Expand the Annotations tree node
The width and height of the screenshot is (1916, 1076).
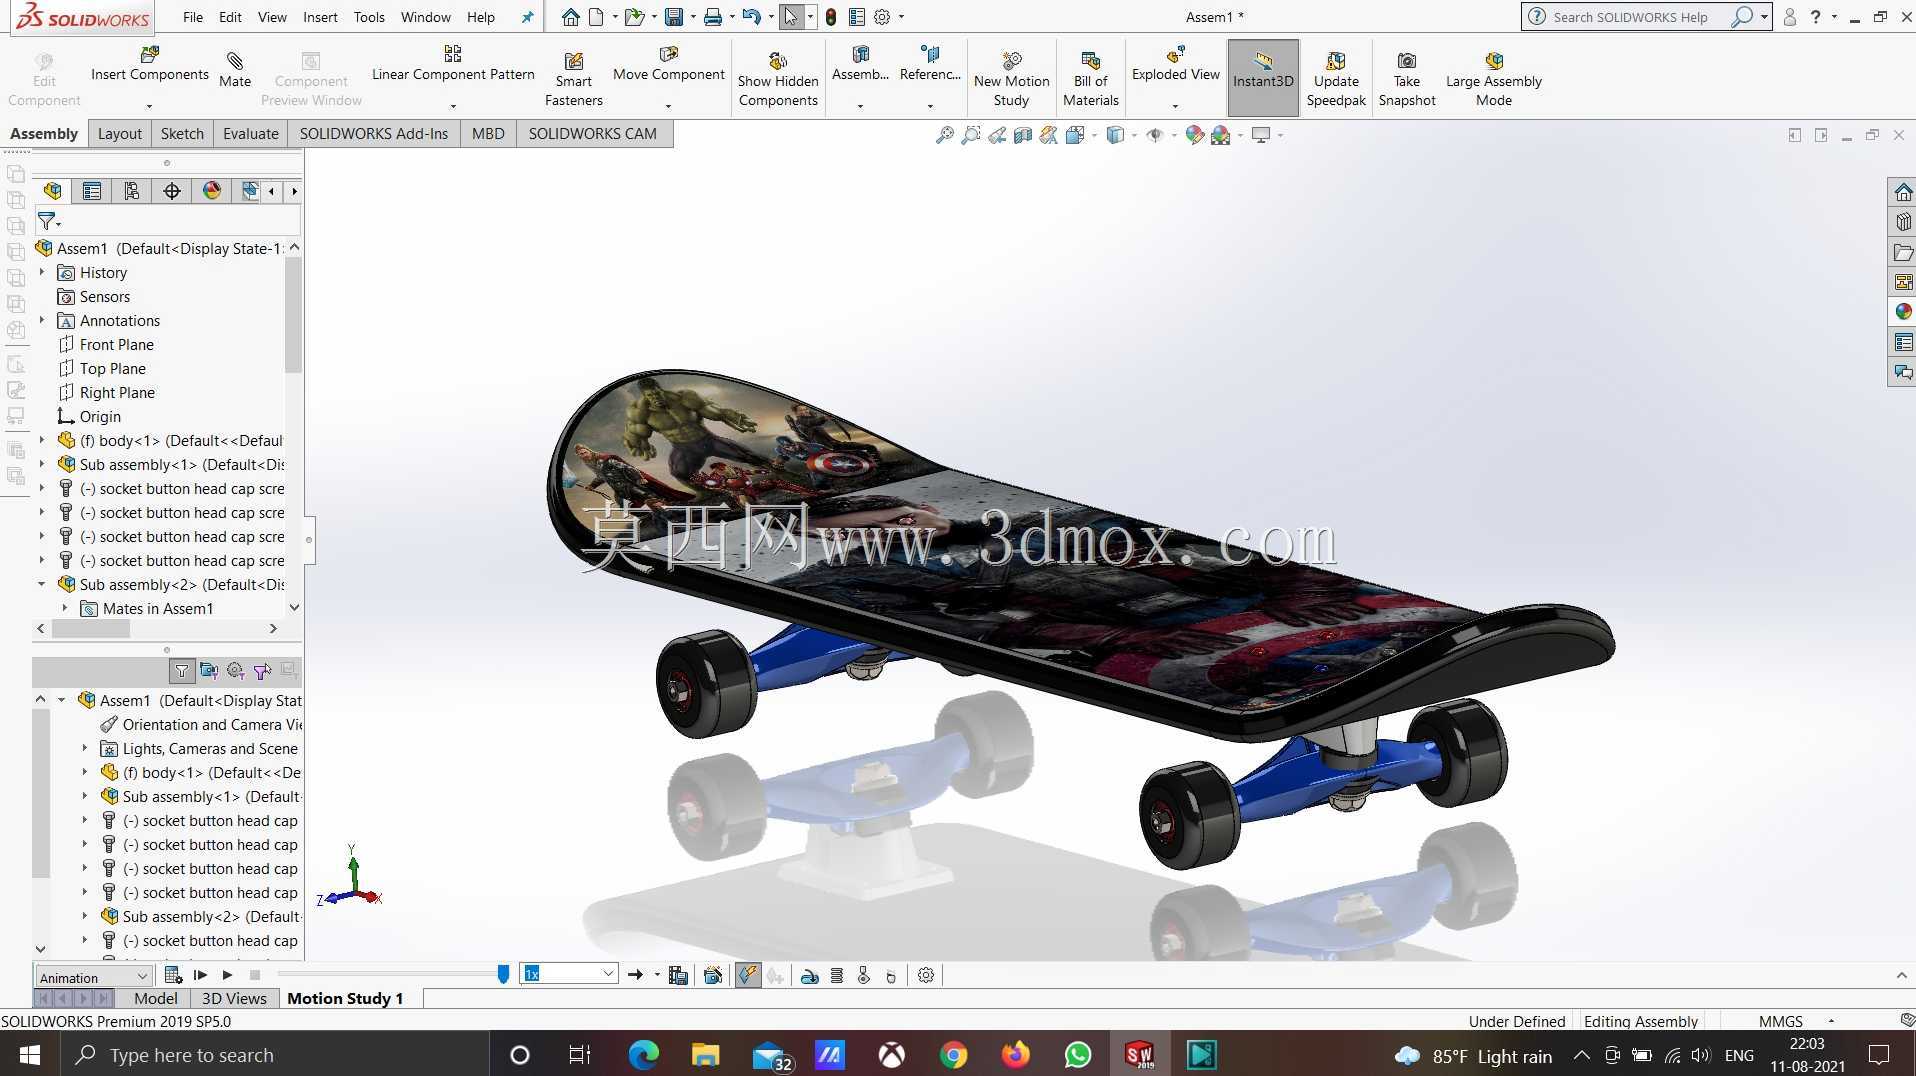click(x=42, y=320)
